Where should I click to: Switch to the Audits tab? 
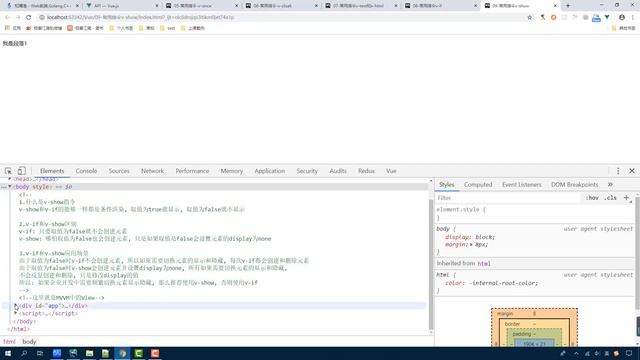coord(338,171)
